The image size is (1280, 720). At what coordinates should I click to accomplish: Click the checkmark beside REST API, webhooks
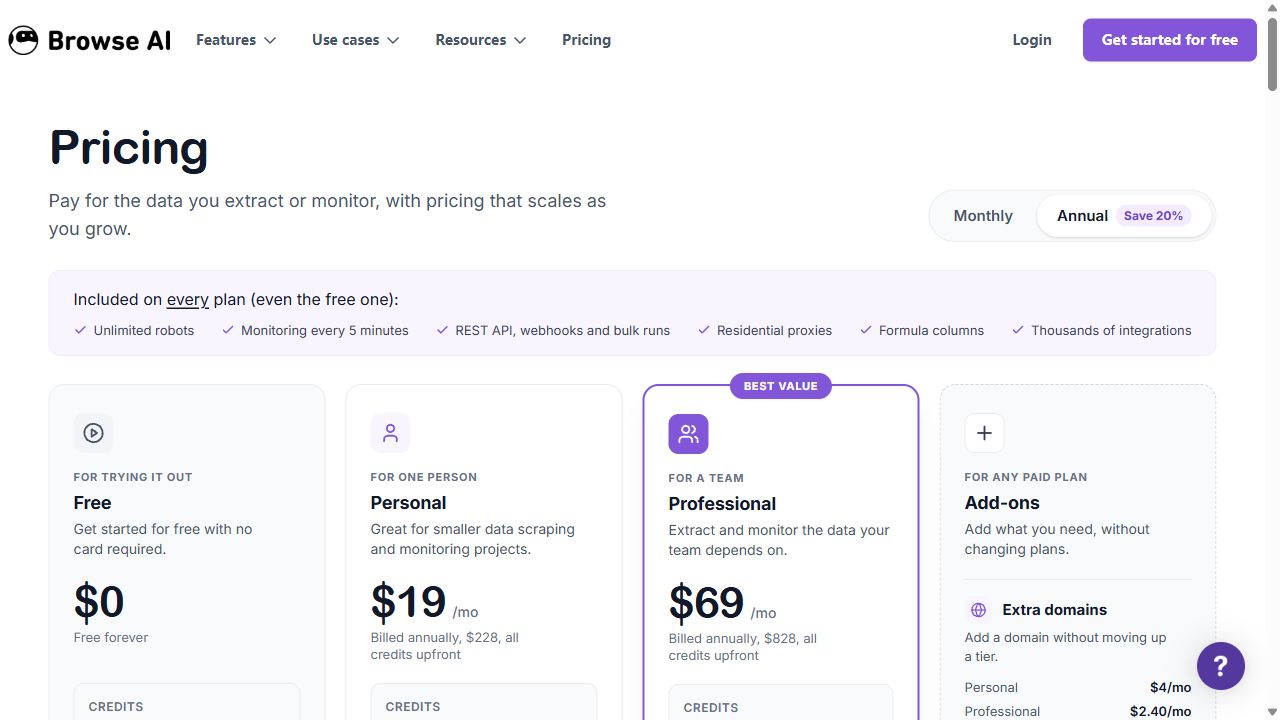[x=442, y=330]
